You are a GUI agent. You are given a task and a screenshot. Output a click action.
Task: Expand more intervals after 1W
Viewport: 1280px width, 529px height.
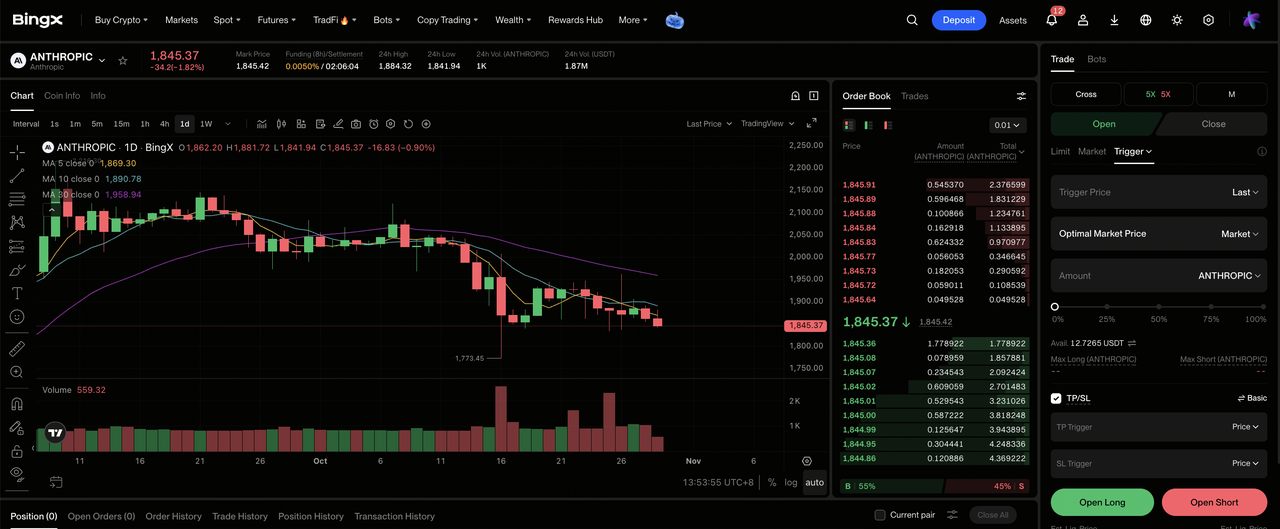(x=228, y=124)
